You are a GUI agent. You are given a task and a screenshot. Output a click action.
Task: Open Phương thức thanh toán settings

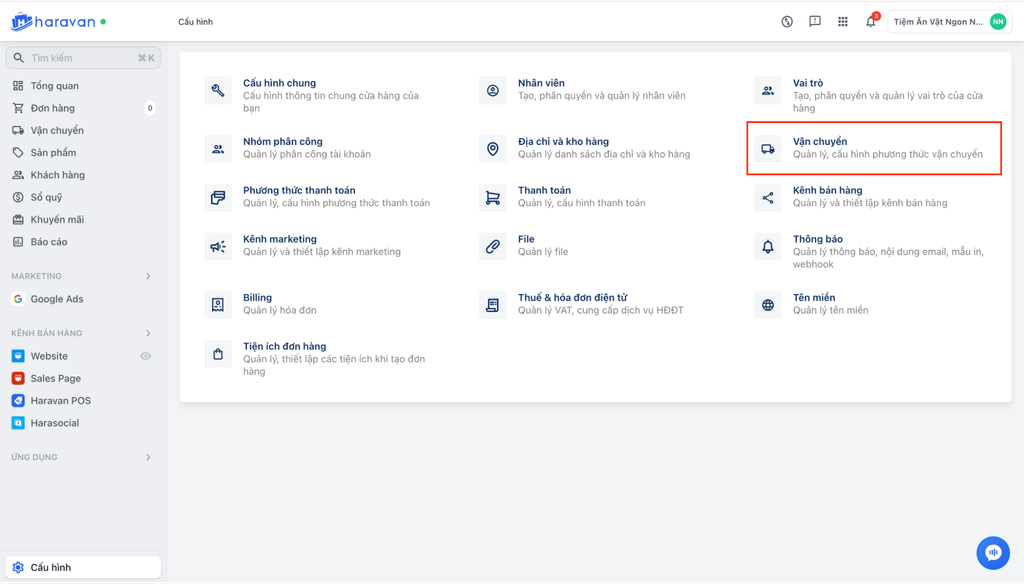[299, 190]
